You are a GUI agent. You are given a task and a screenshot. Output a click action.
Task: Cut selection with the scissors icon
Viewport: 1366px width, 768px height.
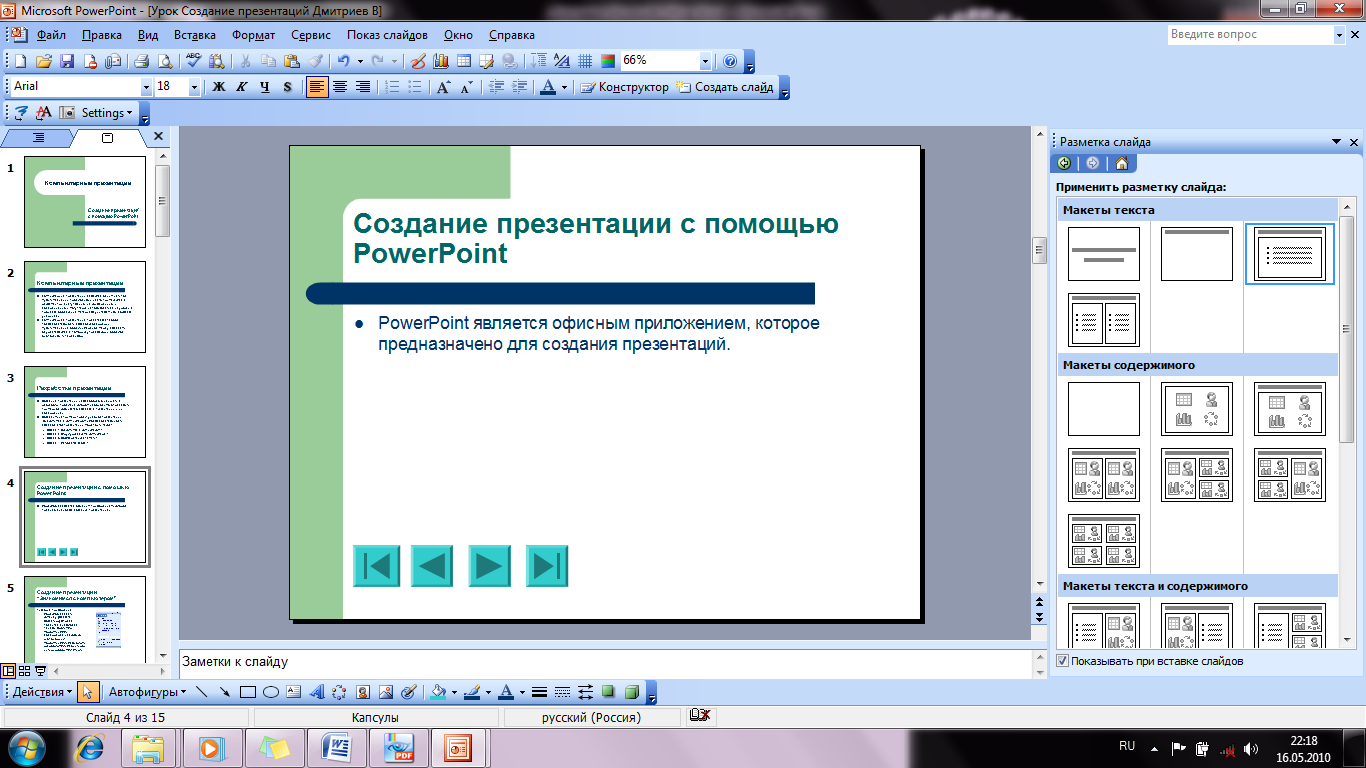pyautogui.click(x=244, y=61)
